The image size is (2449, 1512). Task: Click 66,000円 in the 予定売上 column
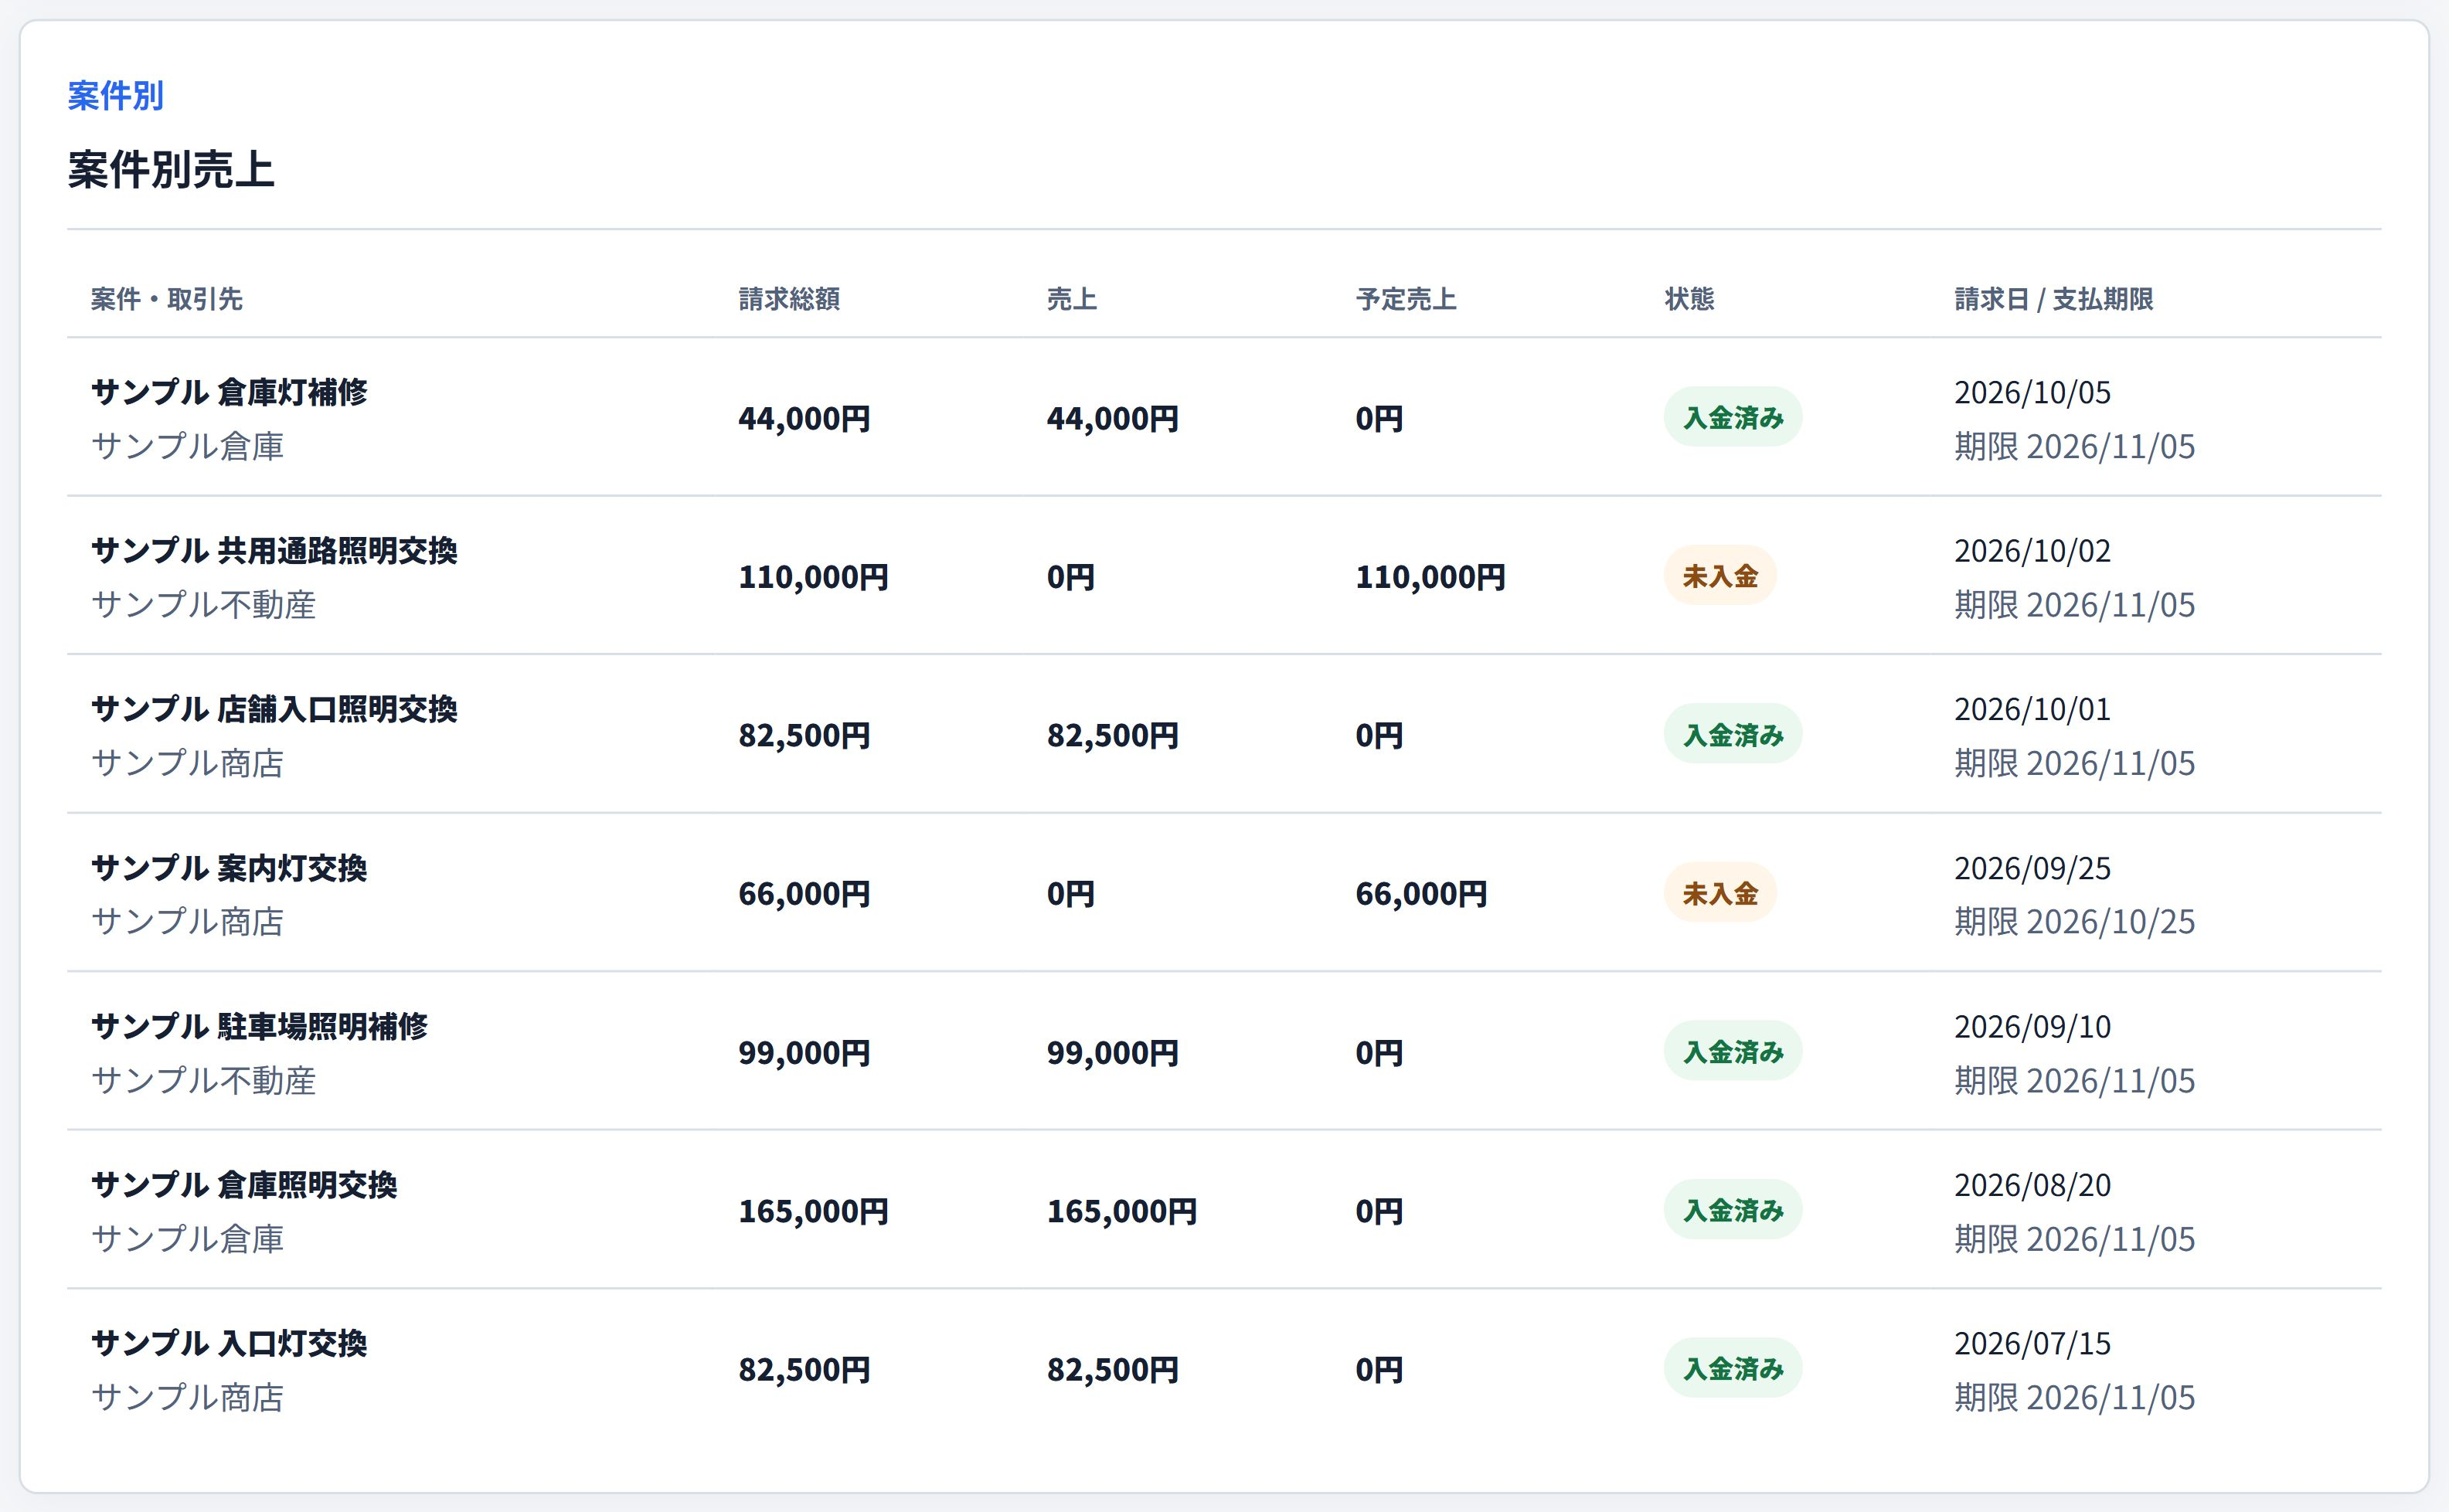pyautogui.click(x=1421, y=894)
